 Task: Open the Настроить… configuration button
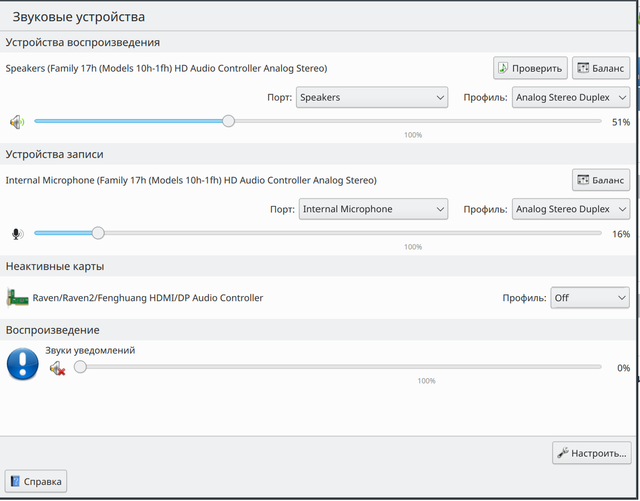point(592,453)
